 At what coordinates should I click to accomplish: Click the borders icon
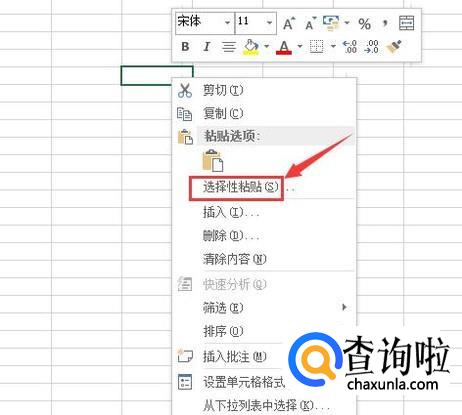point(317,47)
